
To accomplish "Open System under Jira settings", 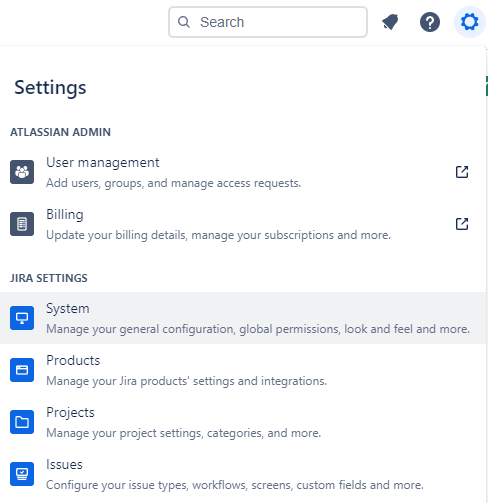I will (x=243, y=318).
